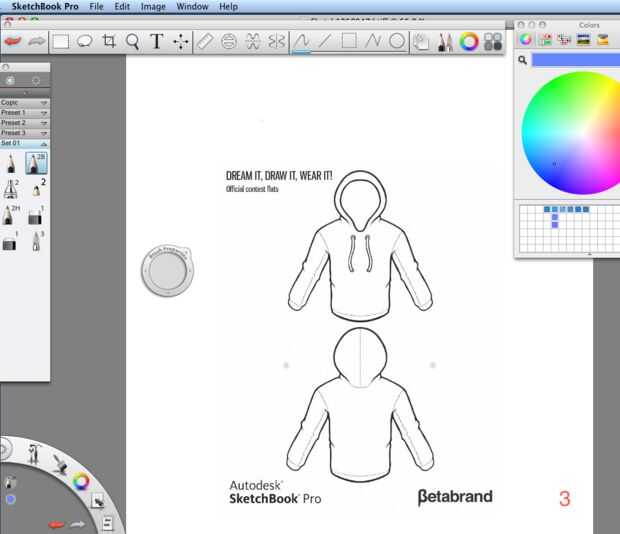
Task: Select the Oval shape tool
Action: coord(397,41)
